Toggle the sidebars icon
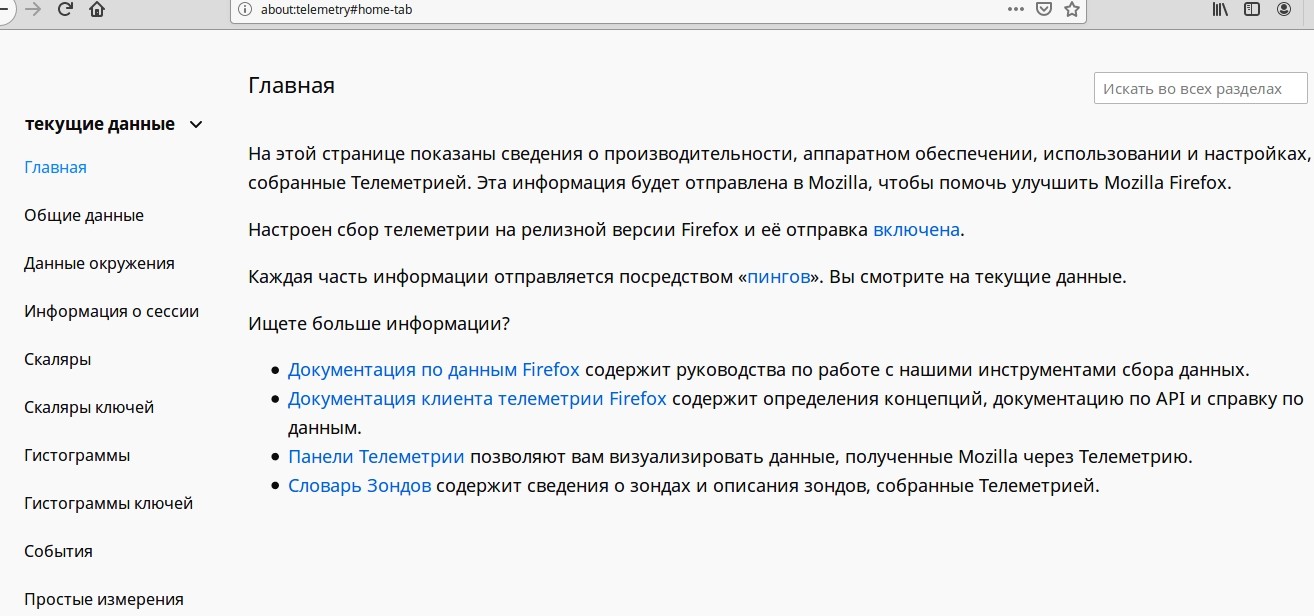Viewport: 1314px width, 616px height. coord(1252,9)
